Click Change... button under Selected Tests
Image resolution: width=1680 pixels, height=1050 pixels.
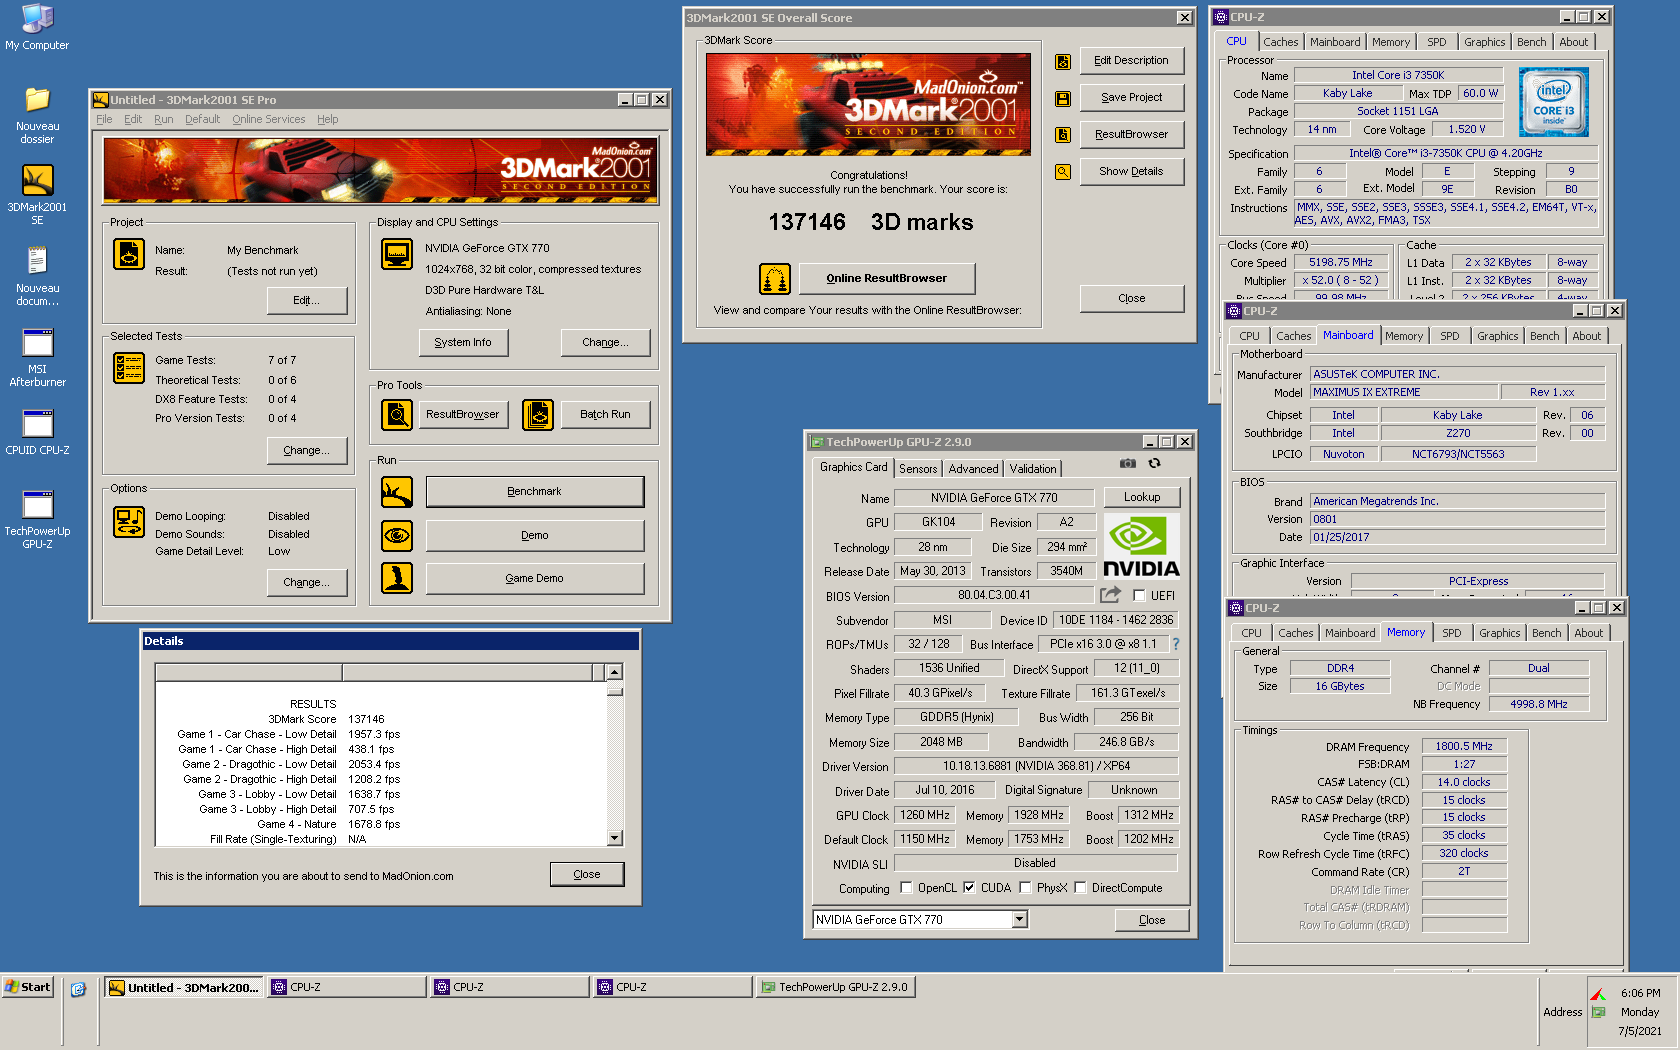point(307,450)
